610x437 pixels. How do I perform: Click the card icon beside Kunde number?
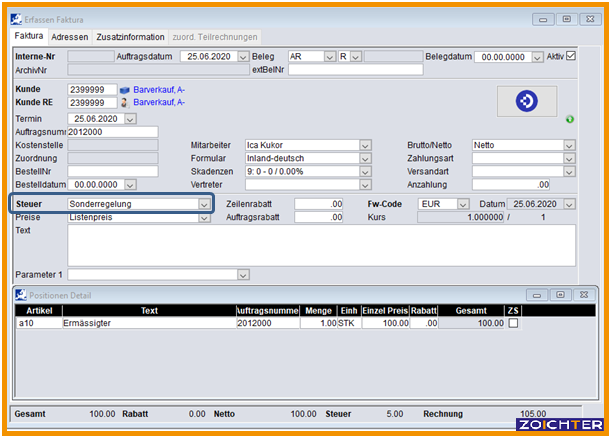[125, 90]
